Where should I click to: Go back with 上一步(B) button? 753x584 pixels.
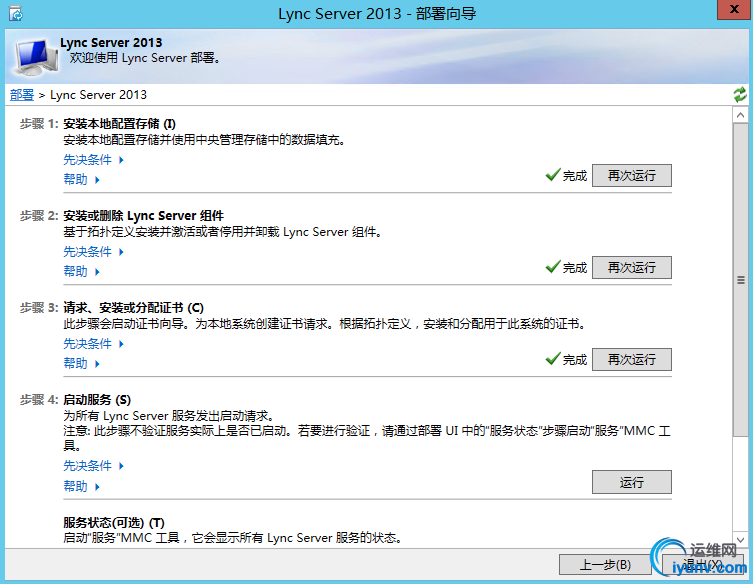[605, 565]
